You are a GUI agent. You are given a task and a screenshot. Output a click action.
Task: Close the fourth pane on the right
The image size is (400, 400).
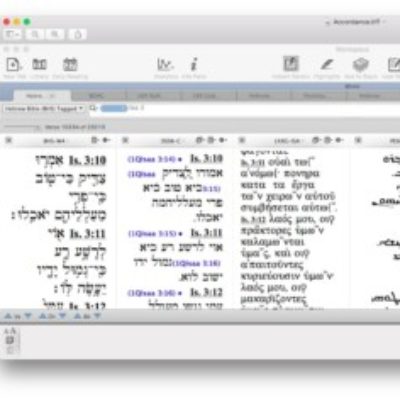358,140
